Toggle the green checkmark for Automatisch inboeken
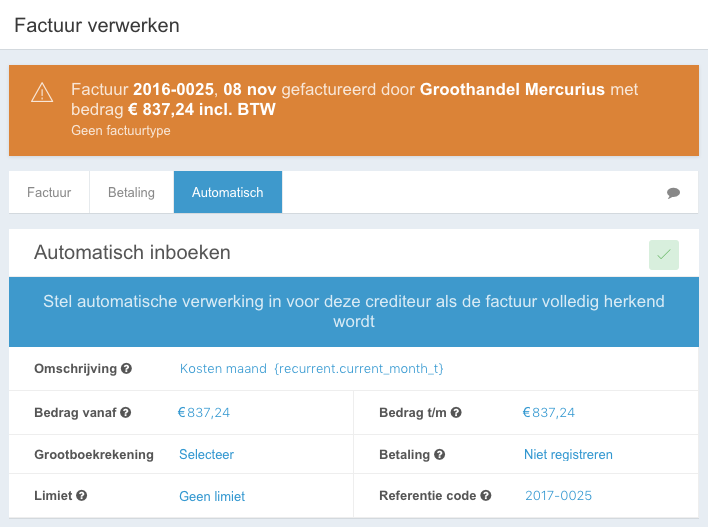The height and width of the screenshot is (527, 708). click(x=664, y=255)
